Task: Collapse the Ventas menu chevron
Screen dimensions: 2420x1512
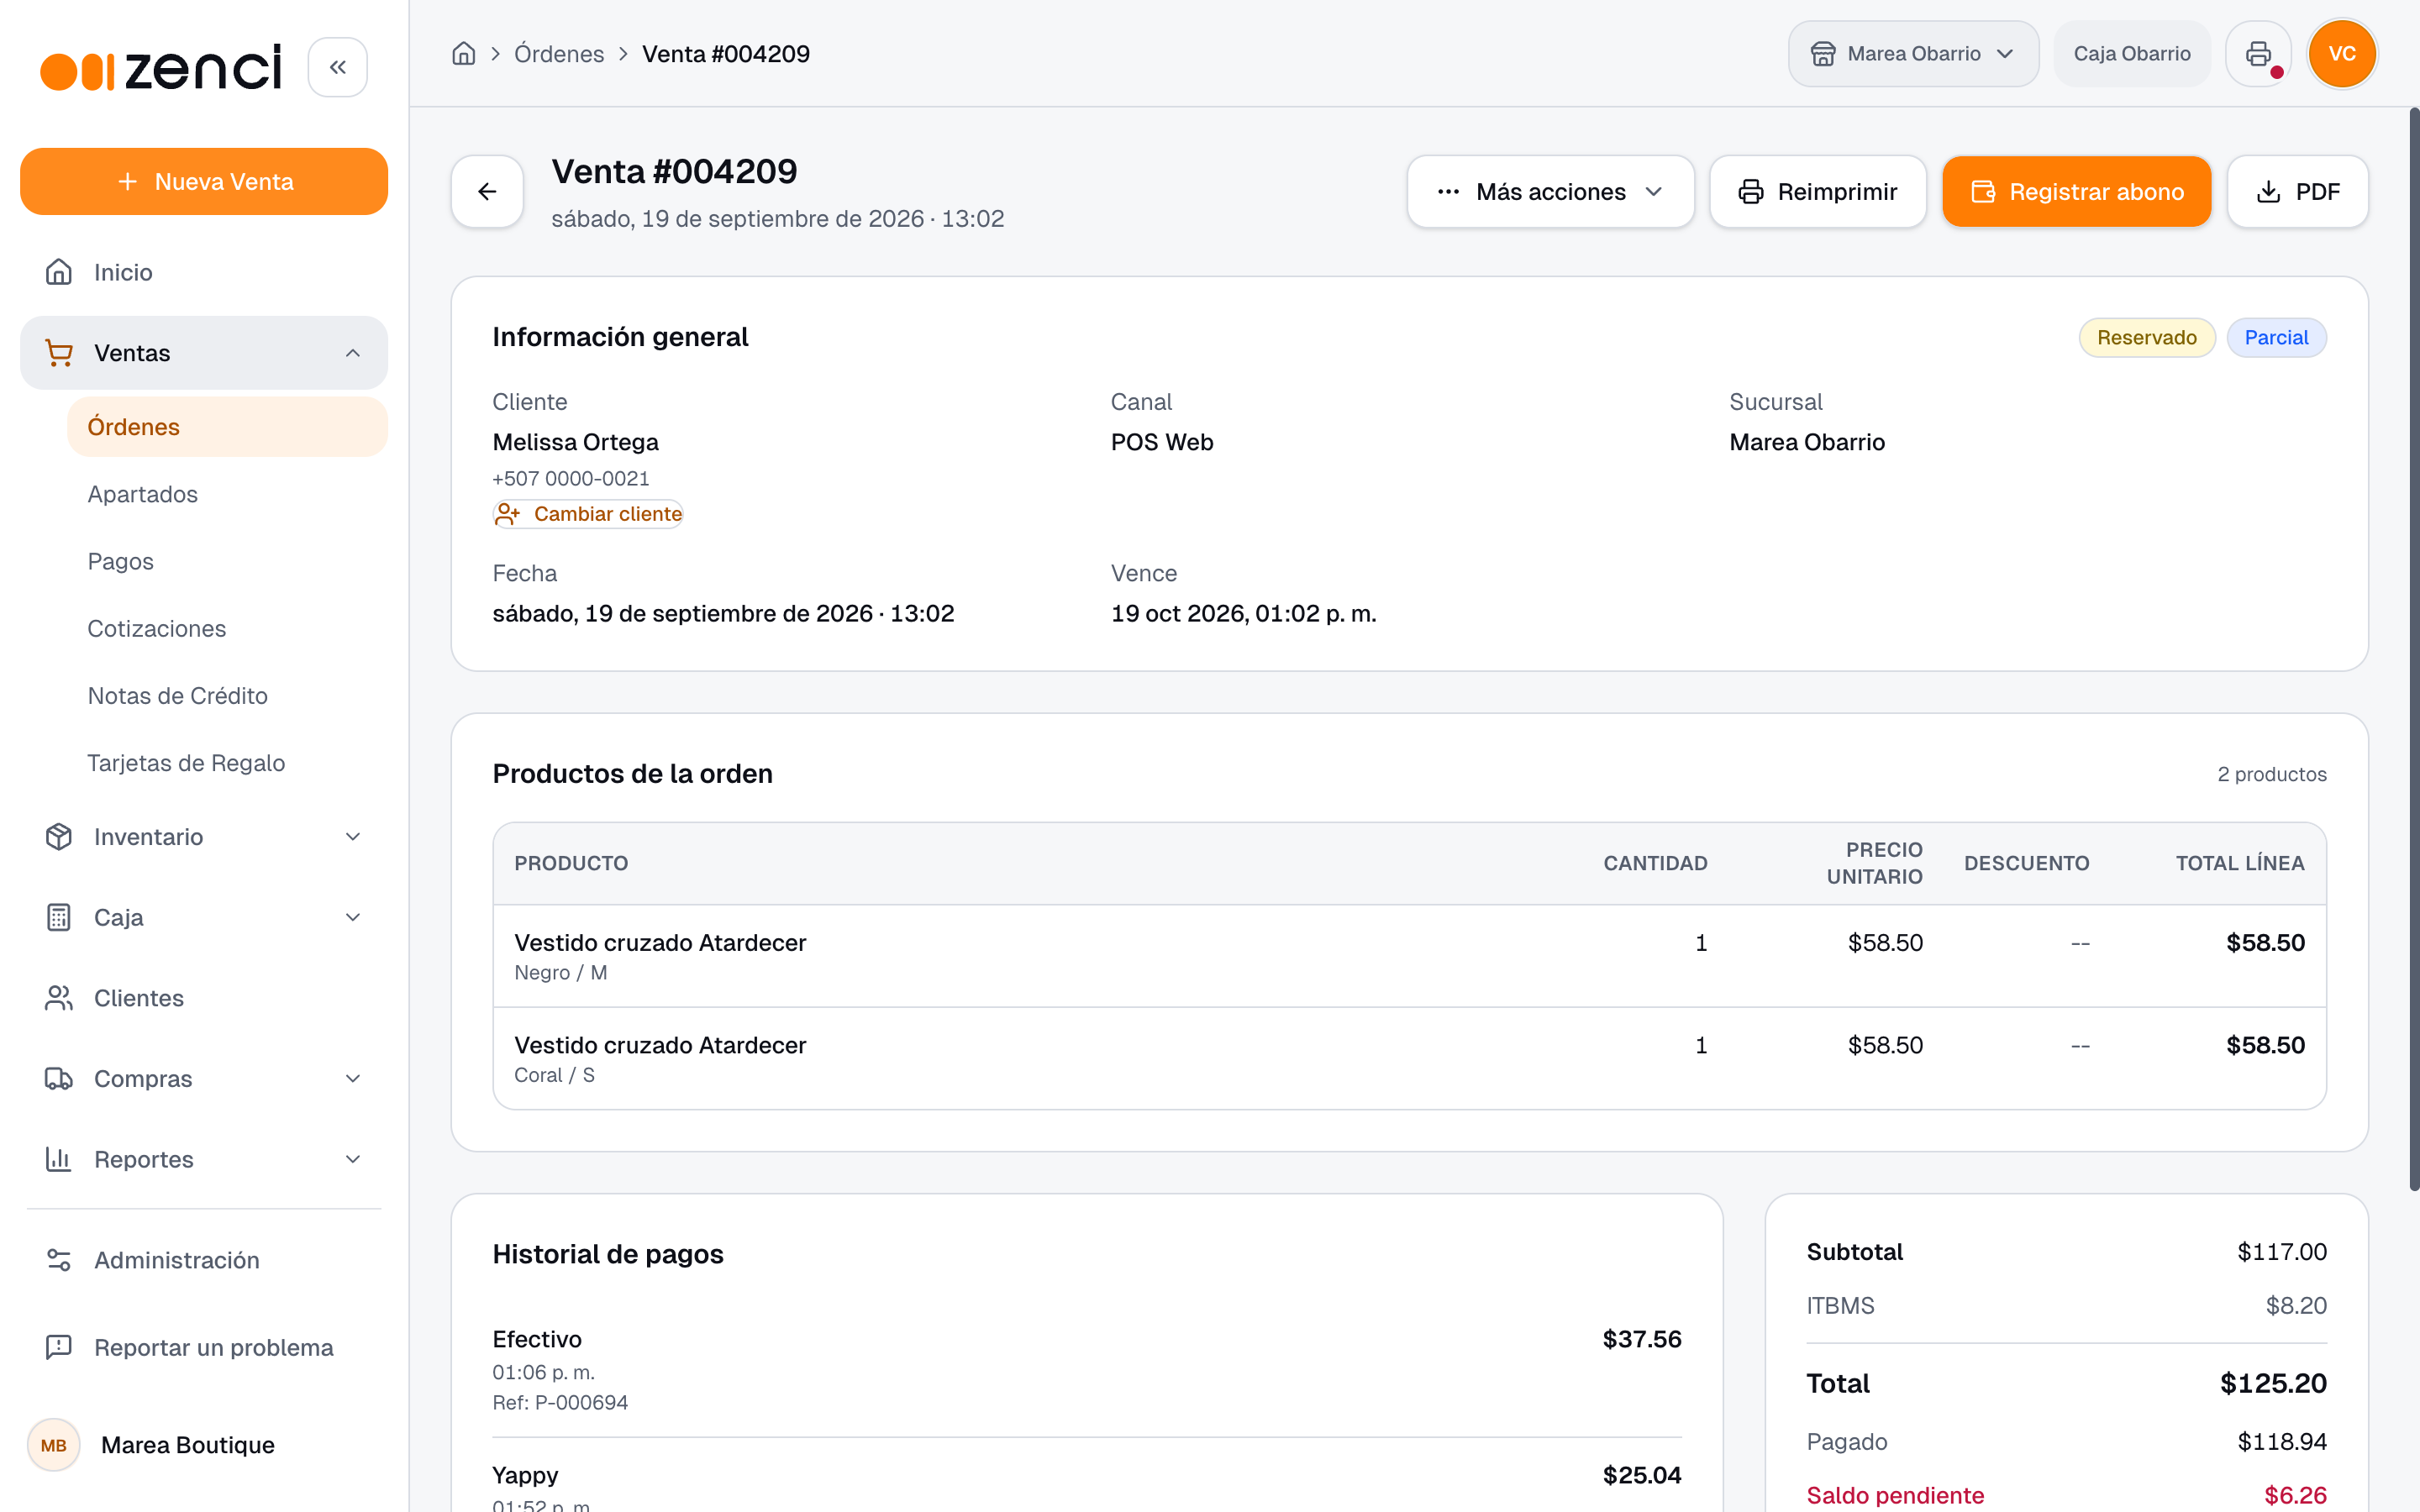Action: (x=353, y=353)
